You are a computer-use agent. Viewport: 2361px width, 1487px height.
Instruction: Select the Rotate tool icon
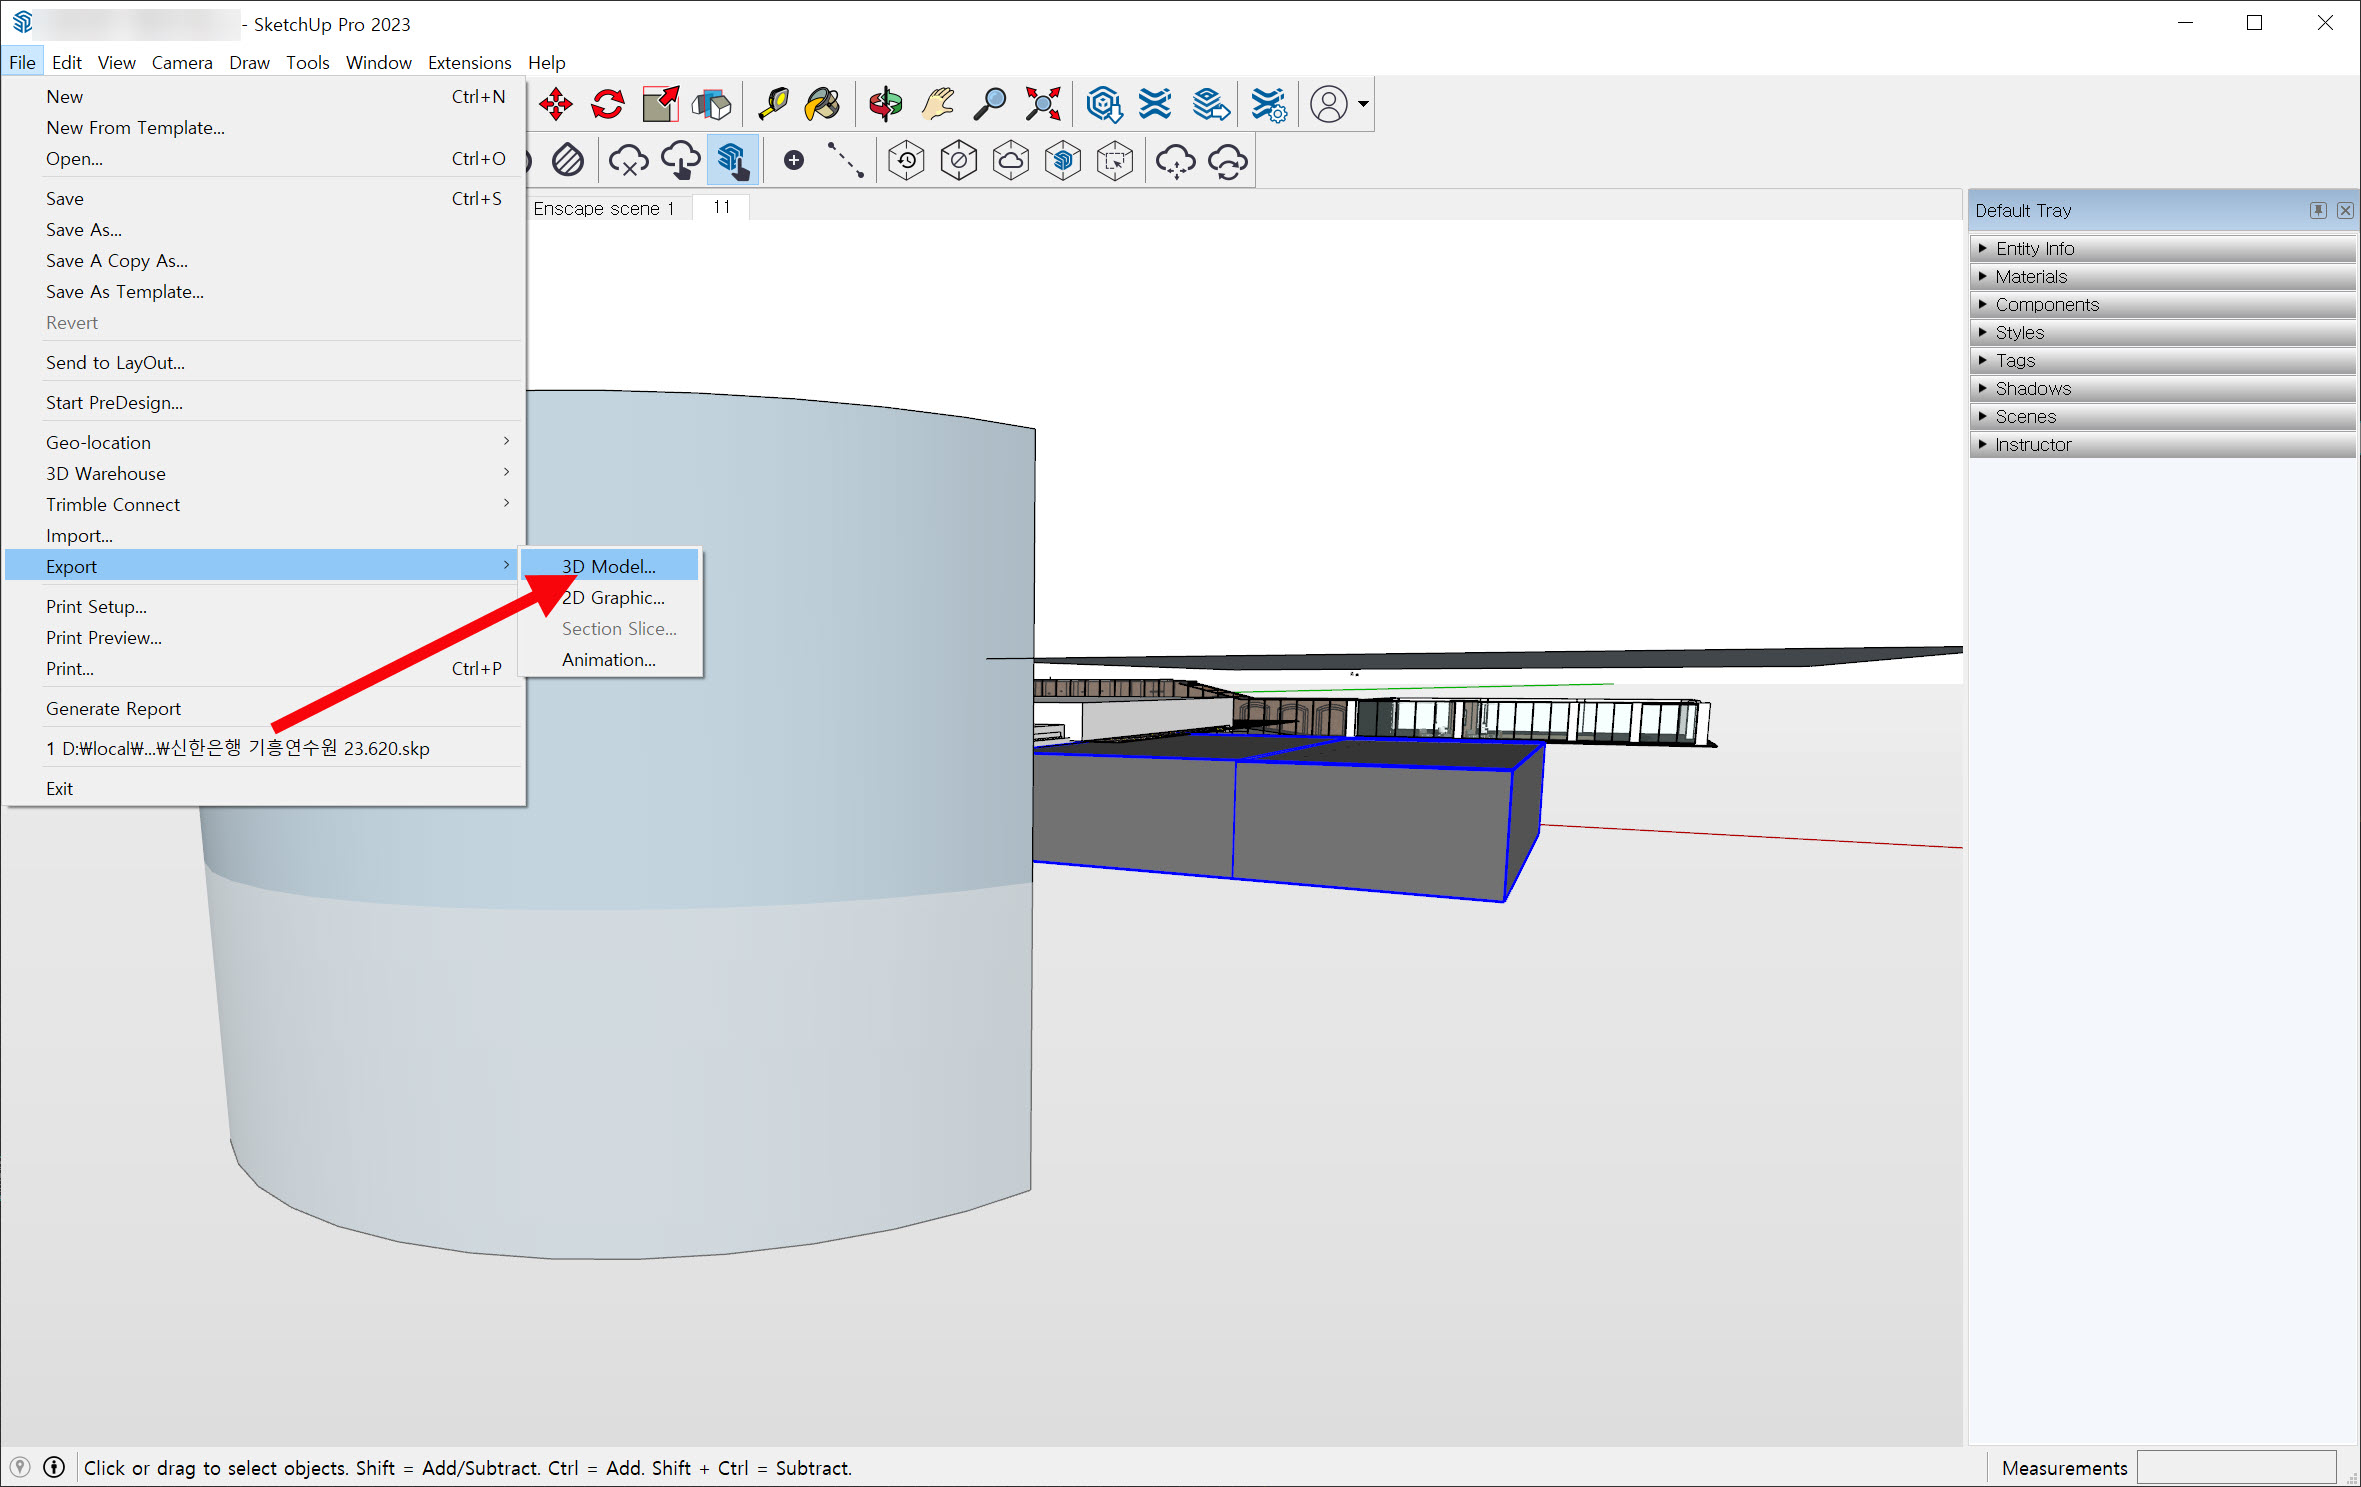pos(608,104)
